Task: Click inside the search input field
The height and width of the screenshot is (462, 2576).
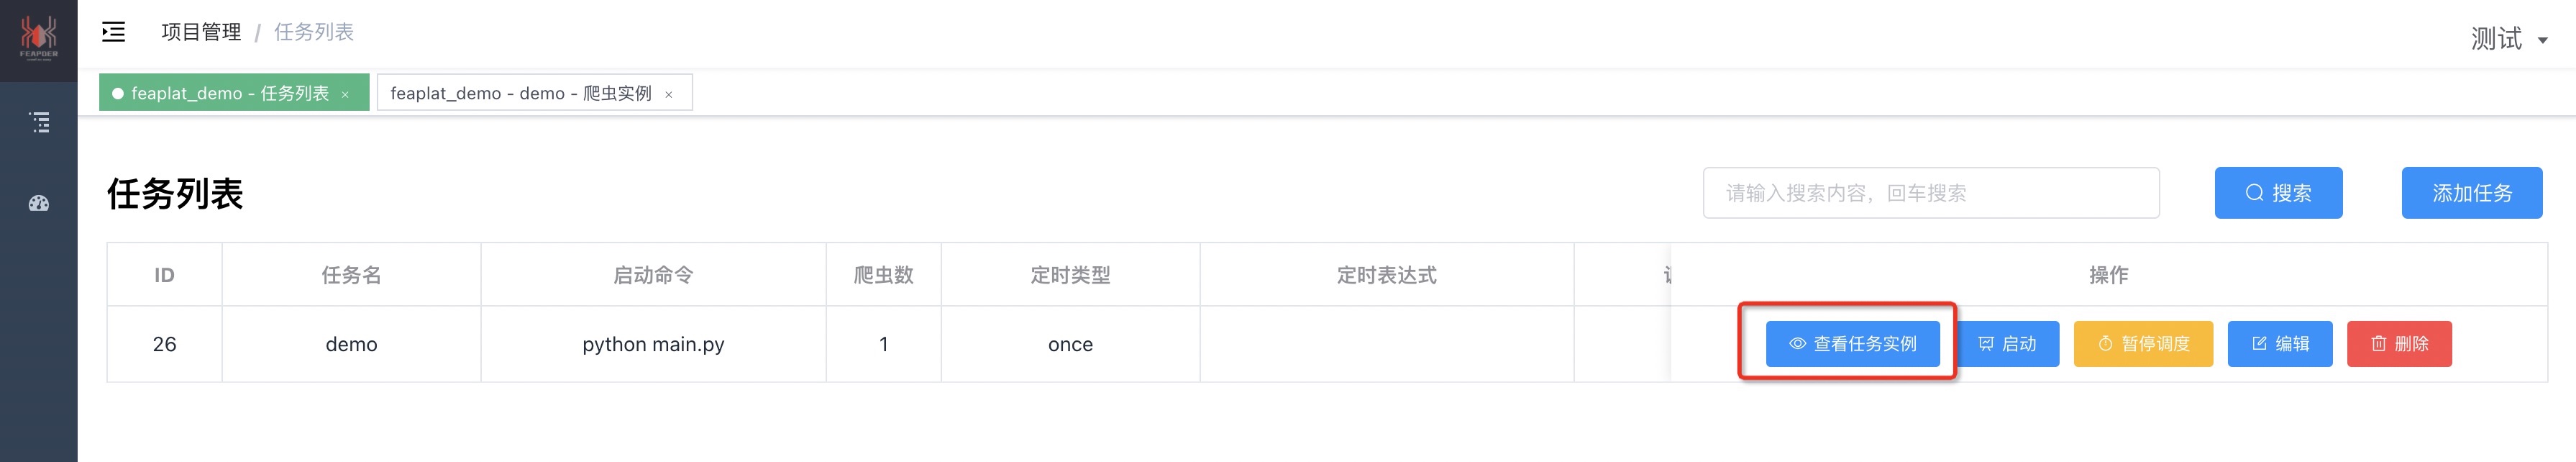Action: point(1930,193)
